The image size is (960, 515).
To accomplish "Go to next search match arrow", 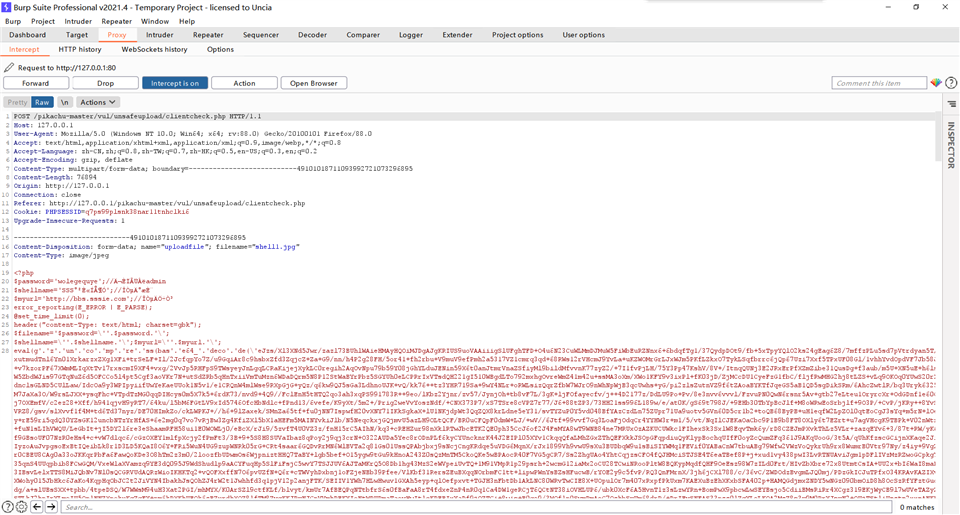I will (51, 506).
